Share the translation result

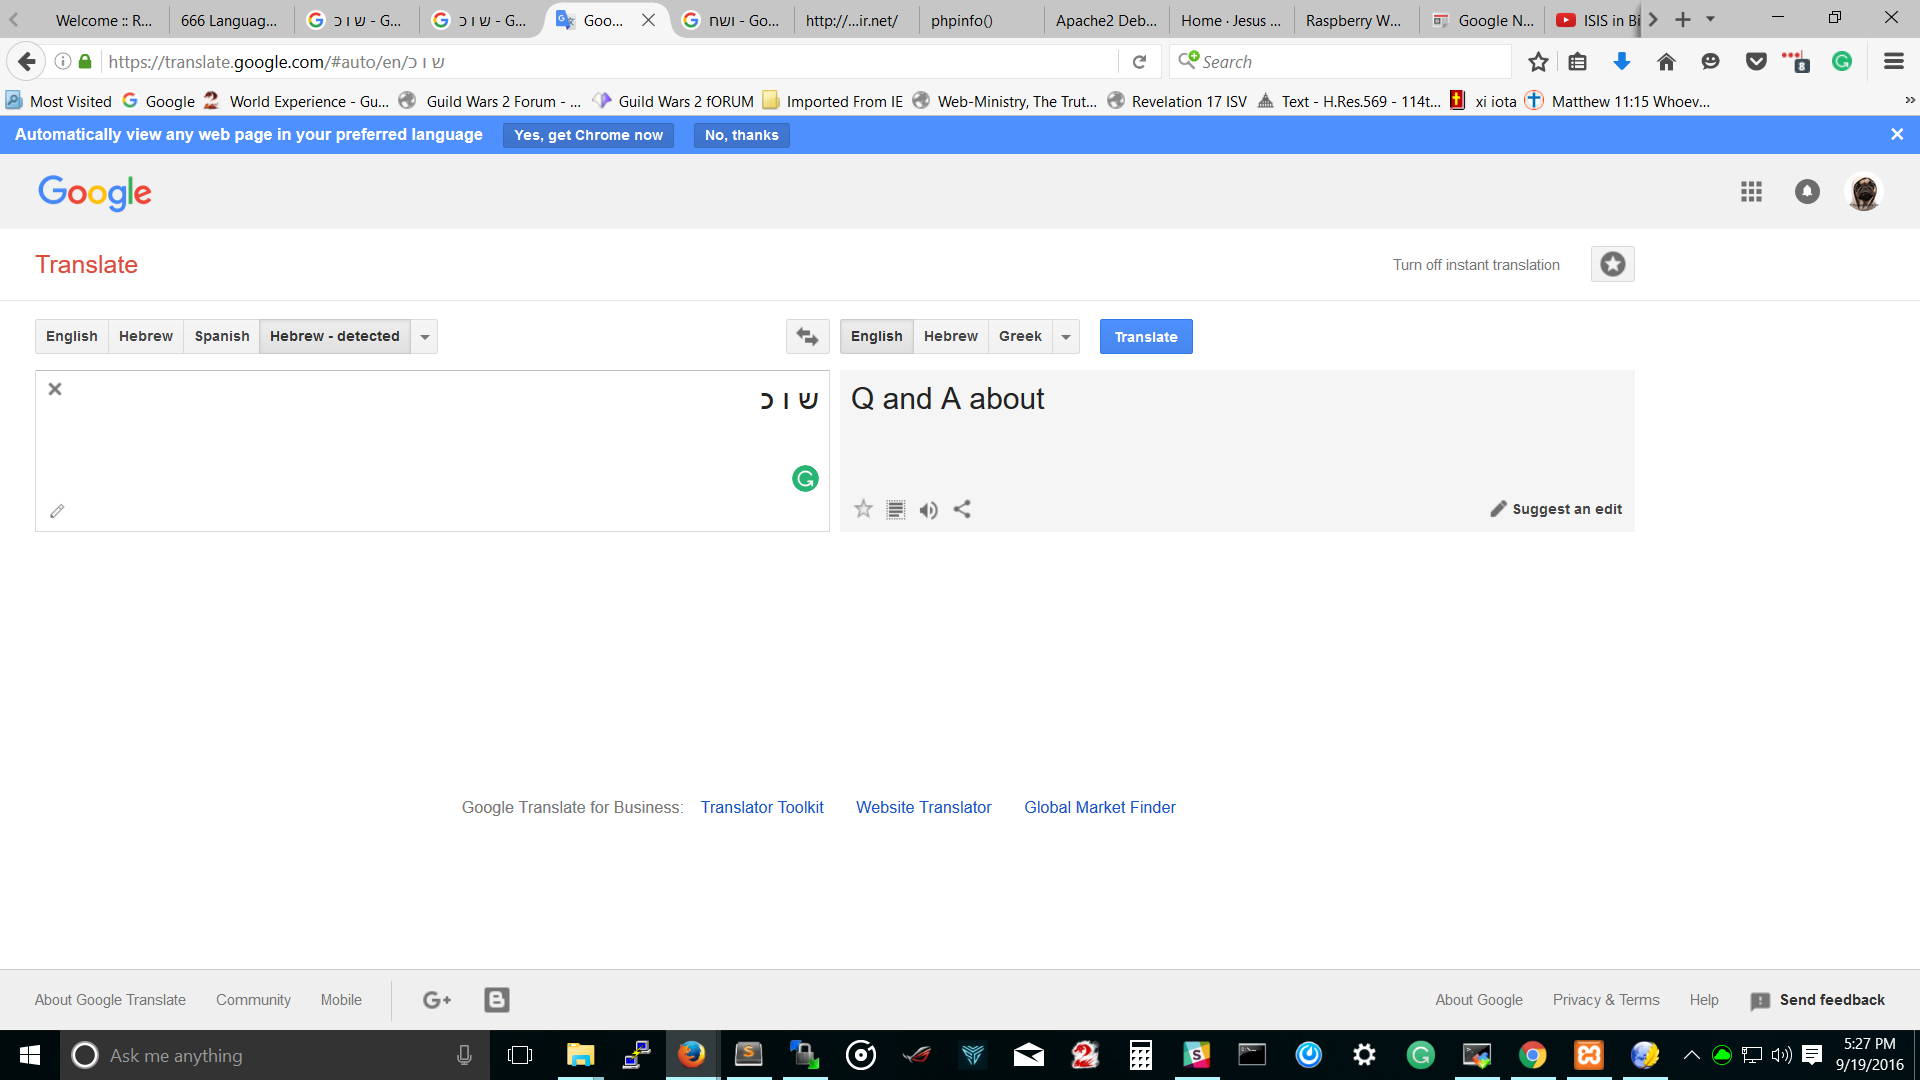pyautogui.click(x=962, y=509)
